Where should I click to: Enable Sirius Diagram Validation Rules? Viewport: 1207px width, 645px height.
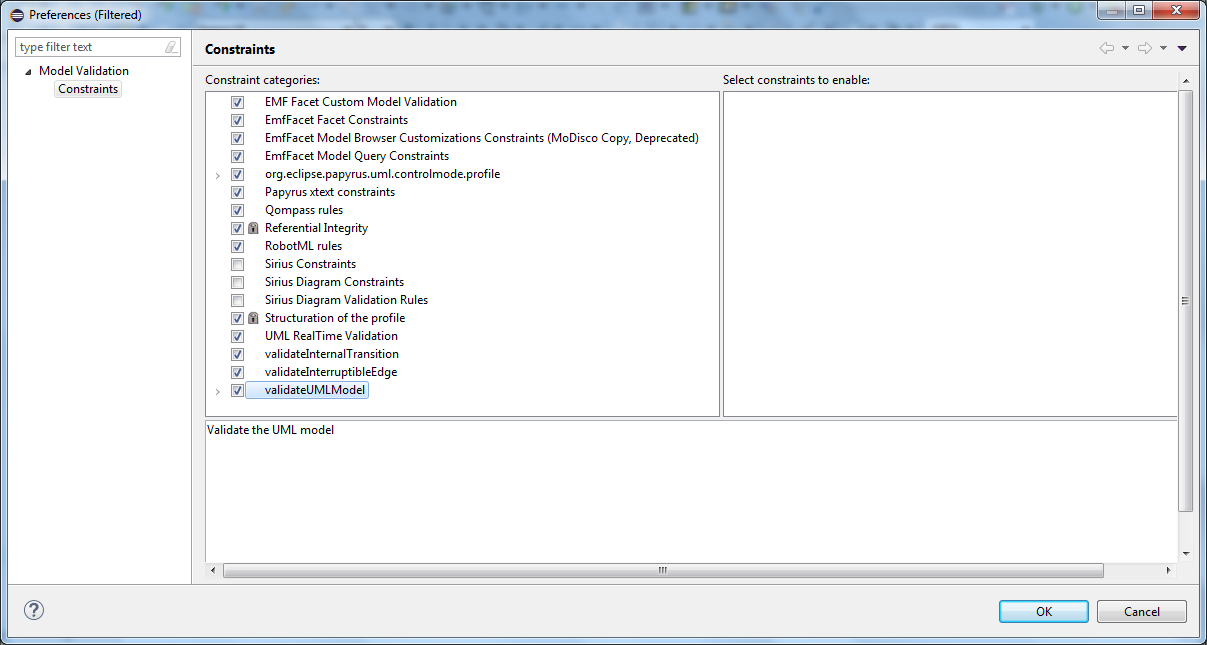click(x=237, y=300)
